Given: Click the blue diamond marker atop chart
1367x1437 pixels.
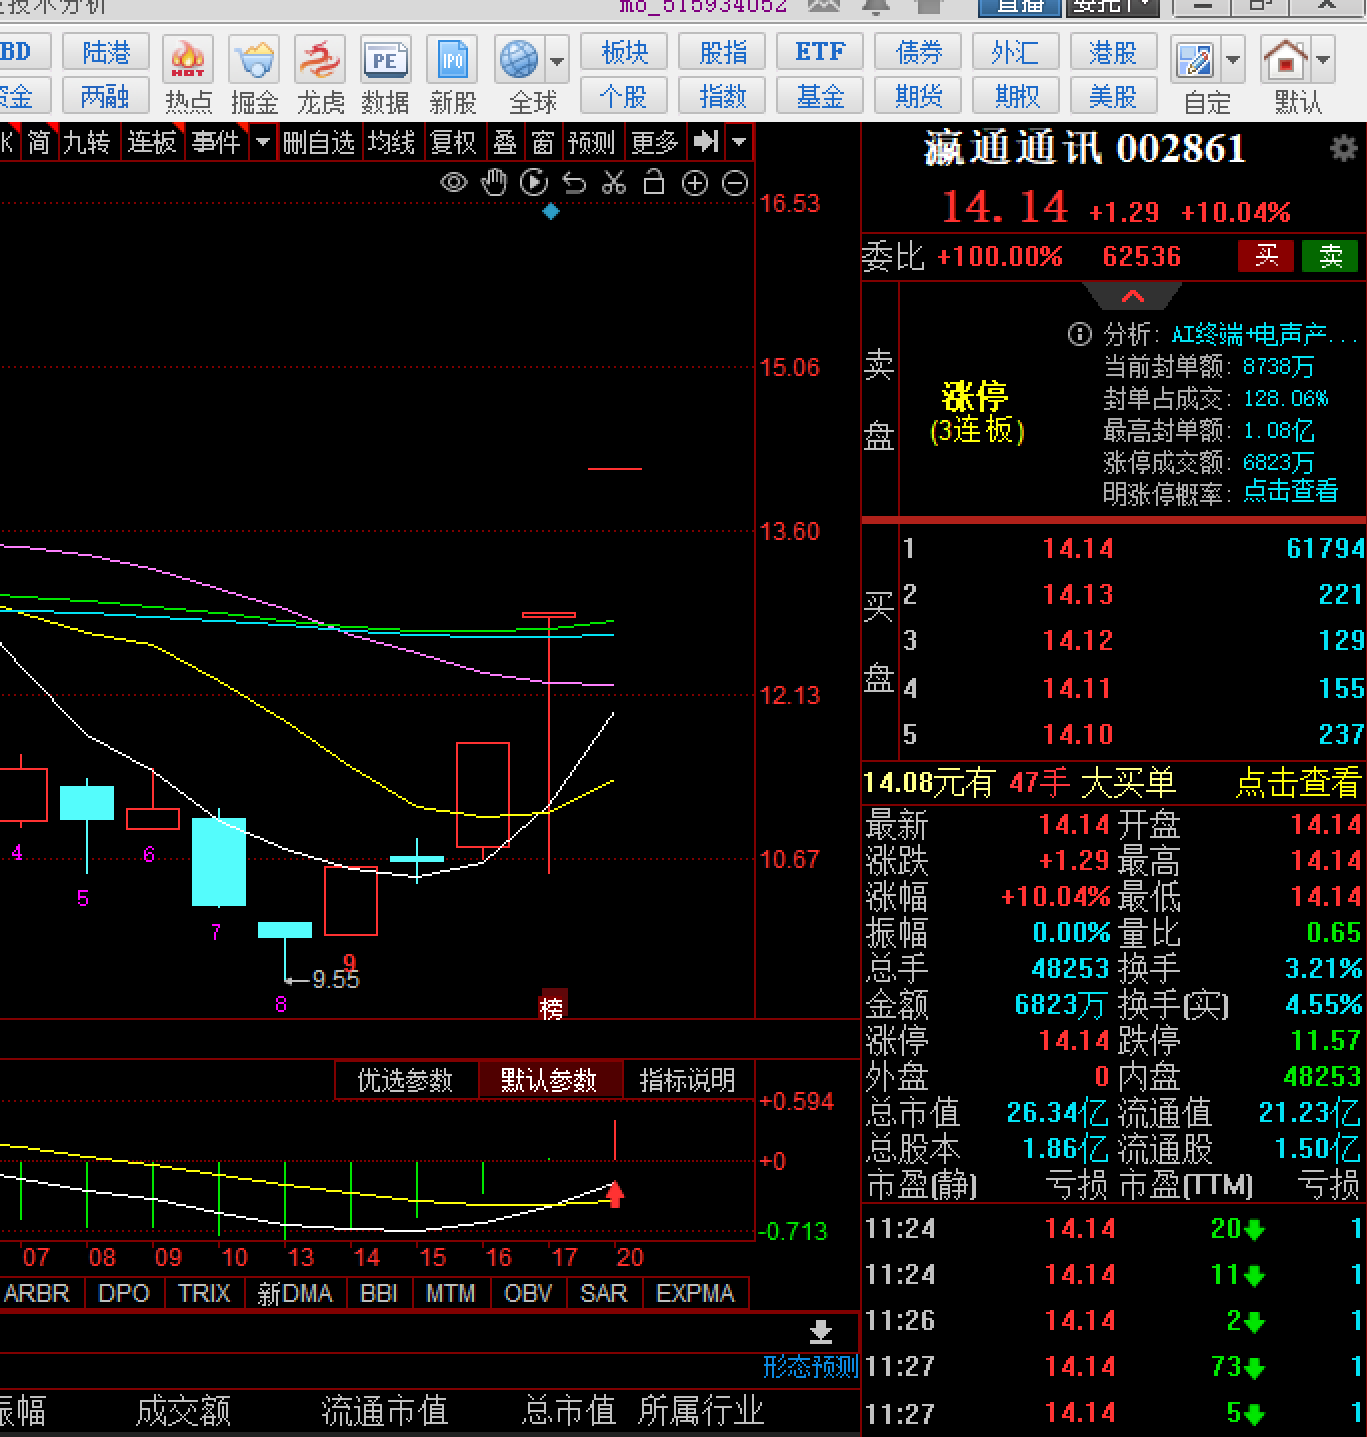Looking at the screenshot, I should (551, 211).
